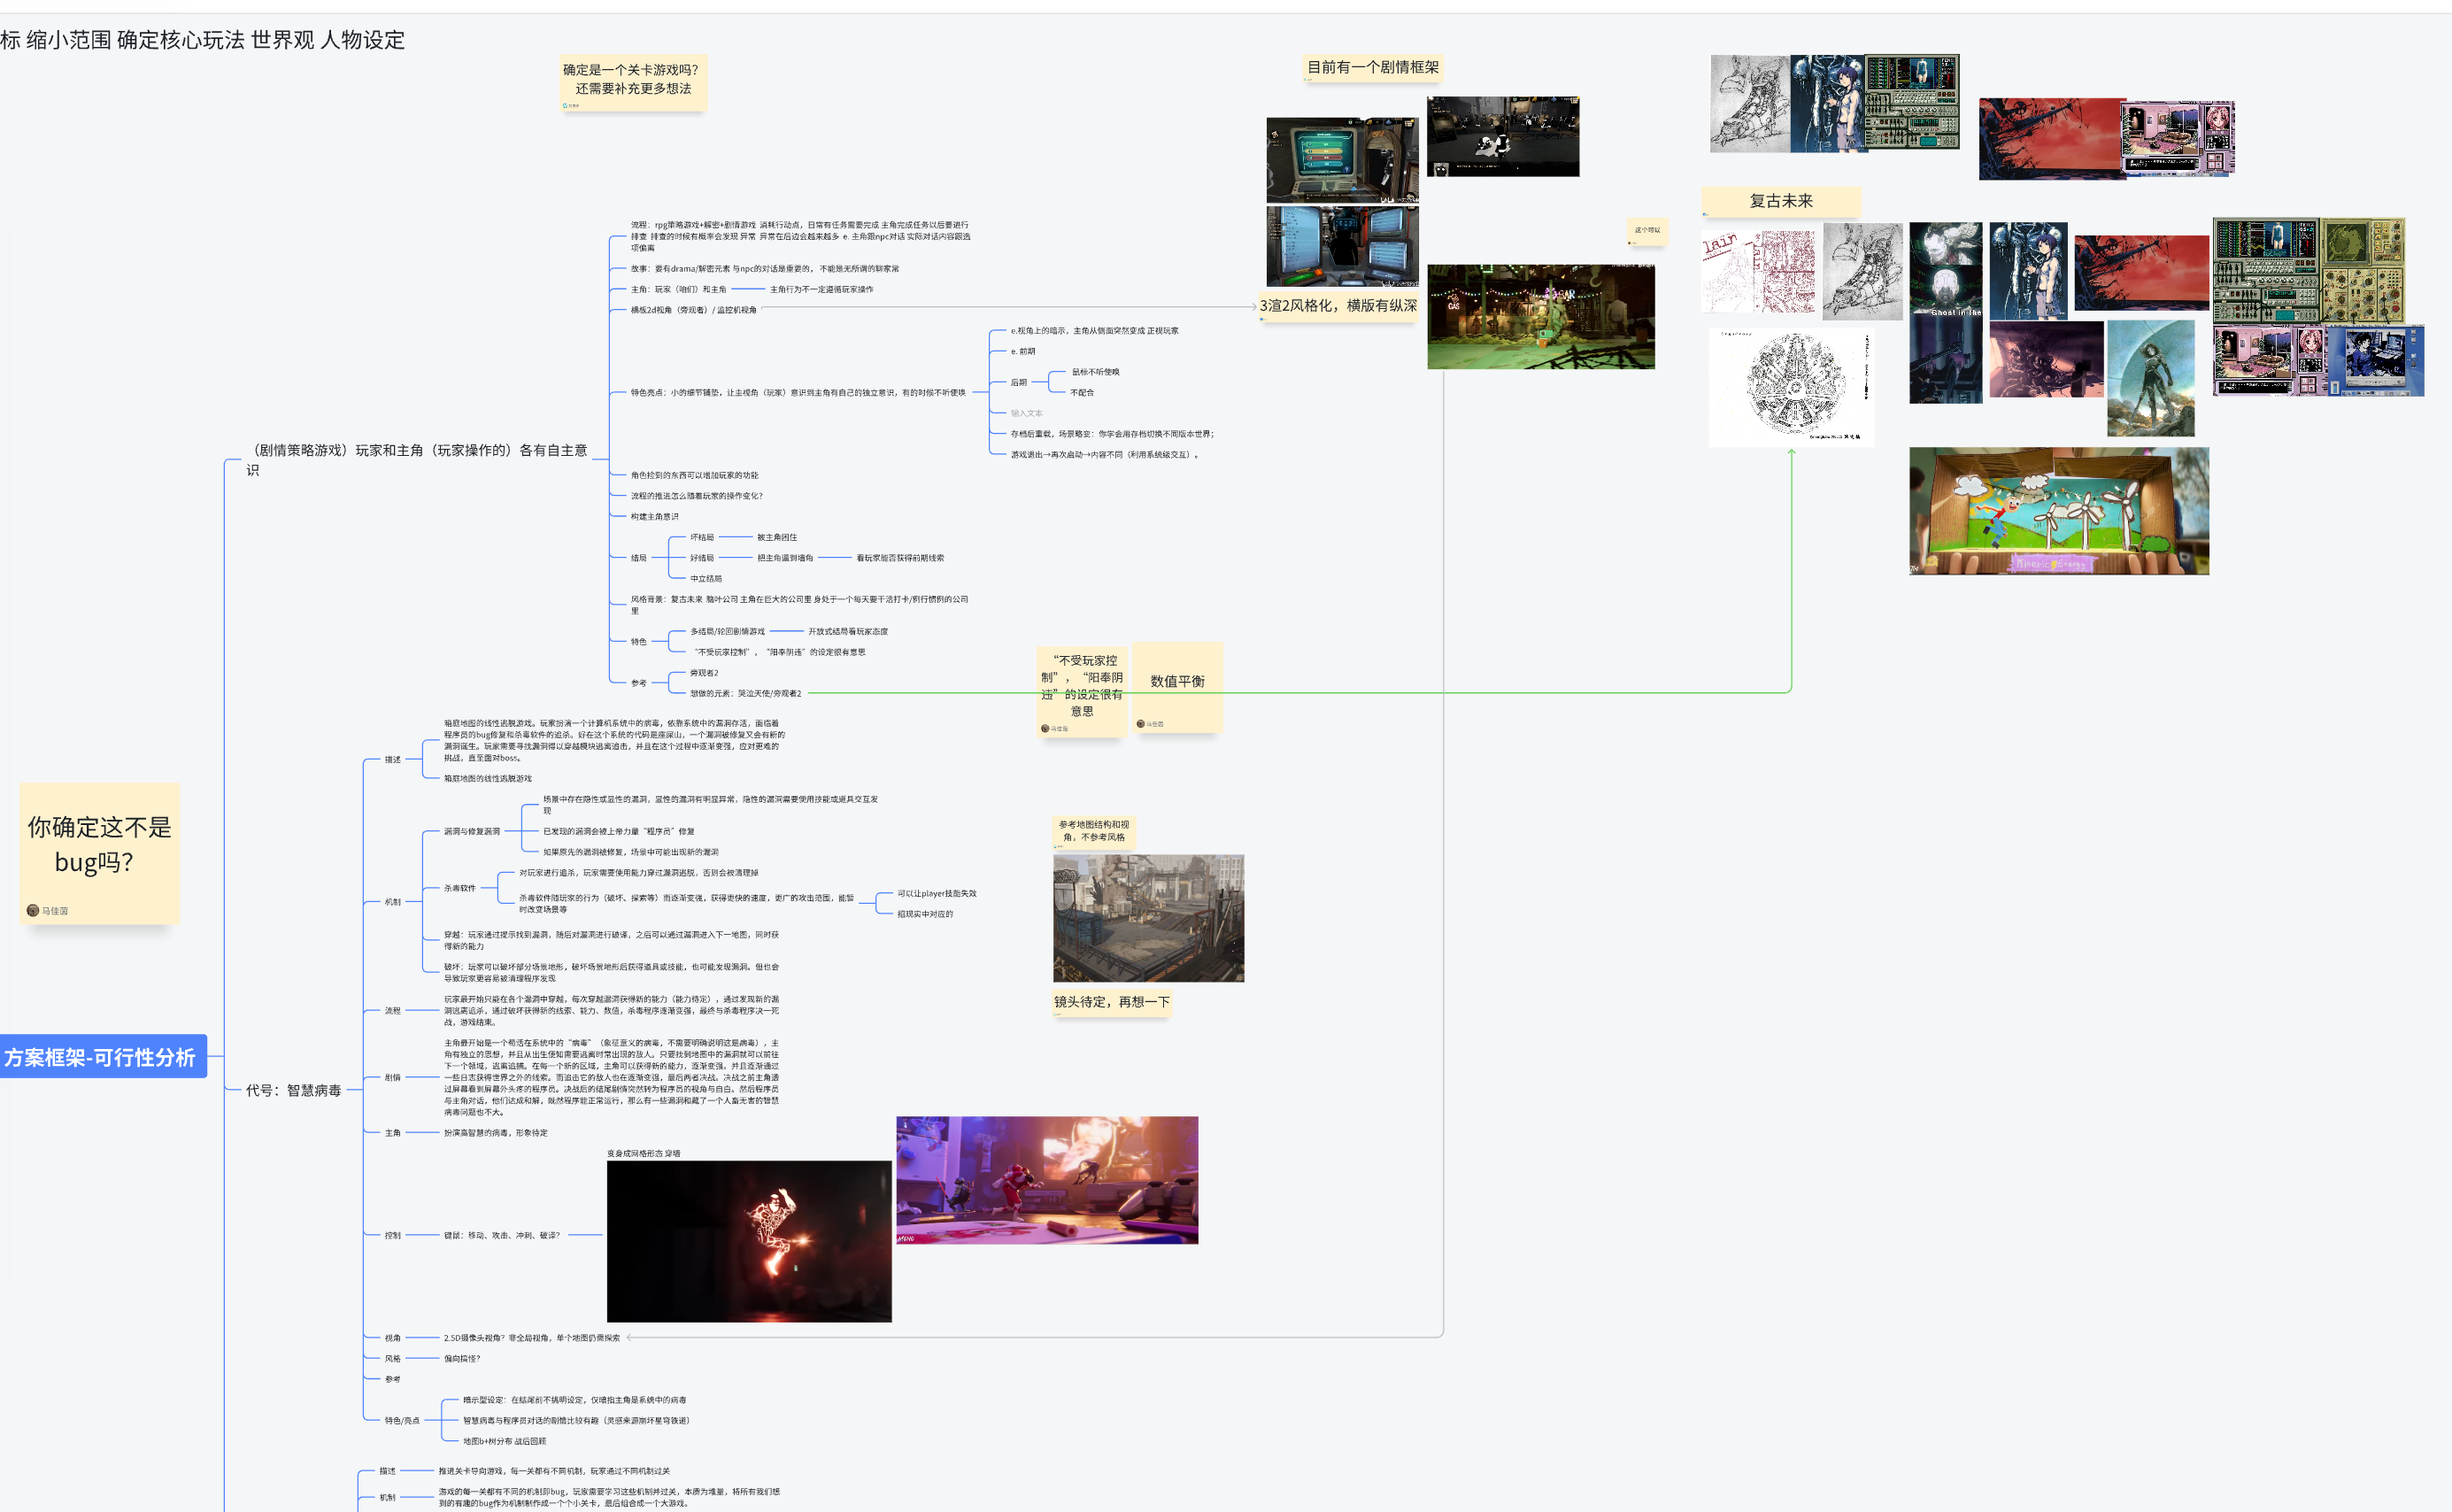Select the circular city diagram sketch image

click(x=1790, y=385)
